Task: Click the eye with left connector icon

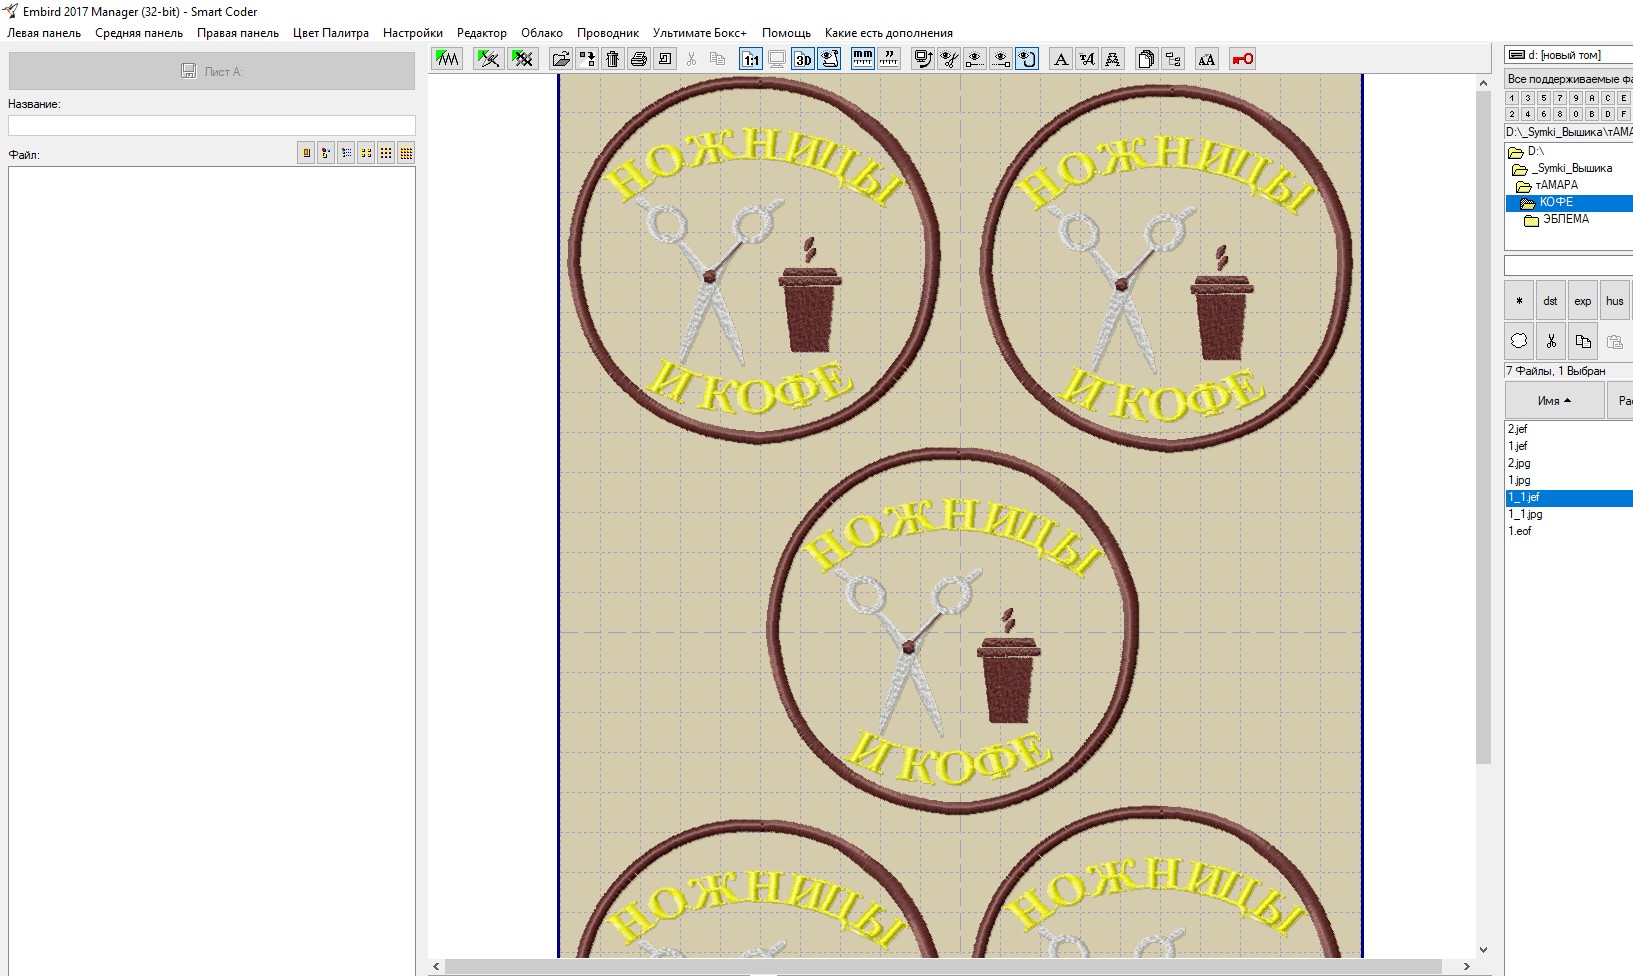Action: (975, 59)
